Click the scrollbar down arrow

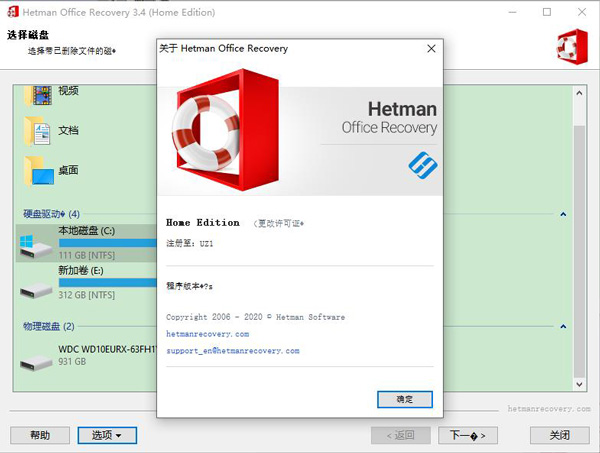click(579, 384)
